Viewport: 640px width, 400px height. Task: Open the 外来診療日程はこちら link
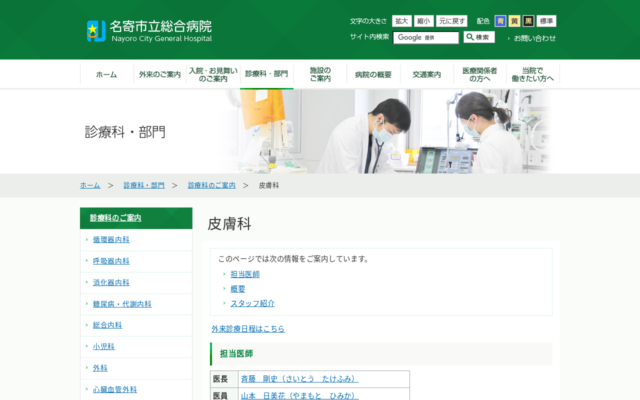pos(247,328)
